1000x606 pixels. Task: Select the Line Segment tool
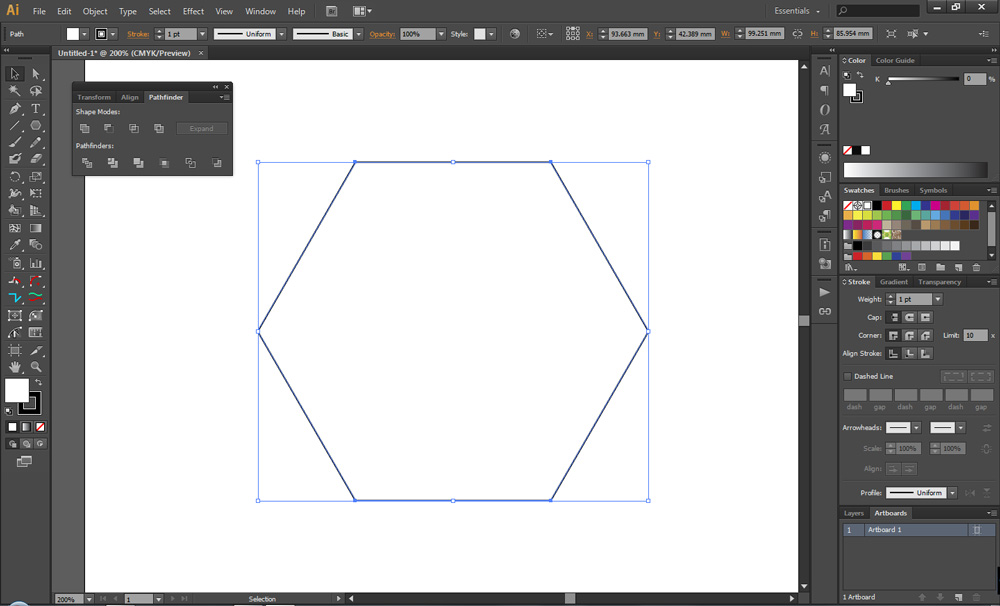[x=15, y=126]
